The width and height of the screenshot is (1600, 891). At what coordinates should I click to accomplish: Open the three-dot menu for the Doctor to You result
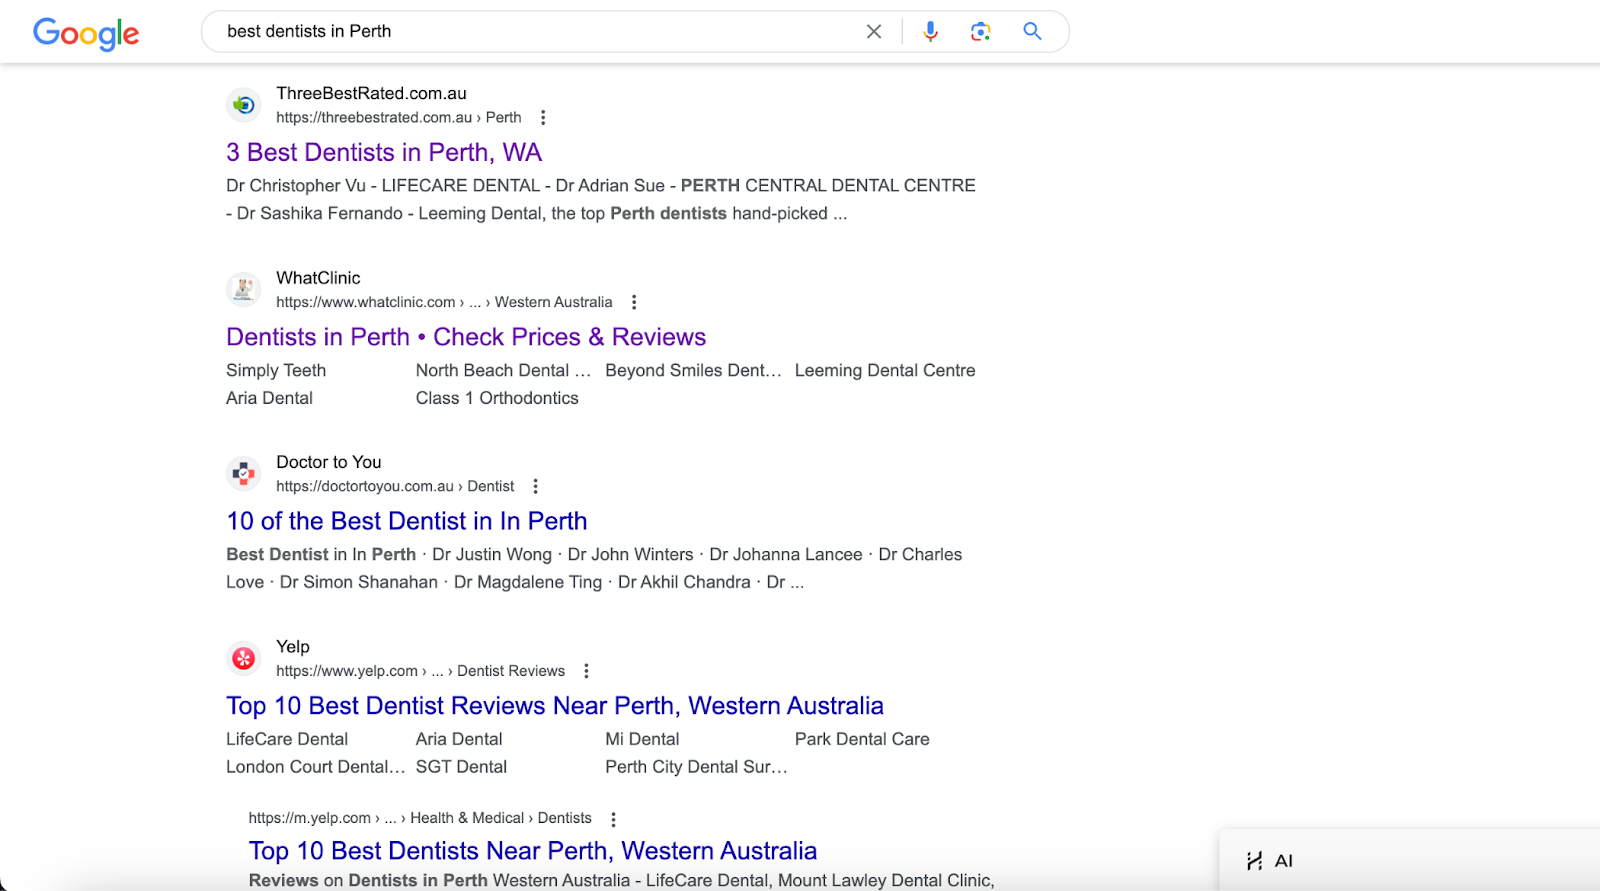(536, 486)
